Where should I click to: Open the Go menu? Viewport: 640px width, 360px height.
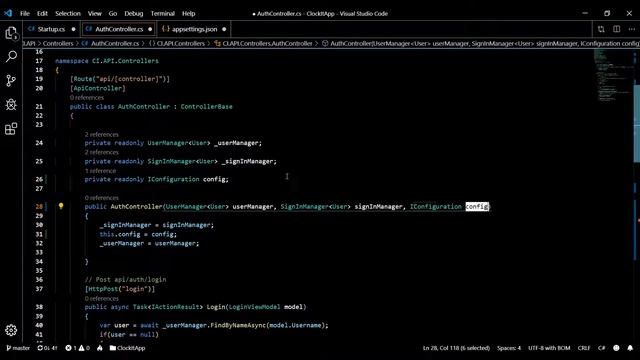113,13
